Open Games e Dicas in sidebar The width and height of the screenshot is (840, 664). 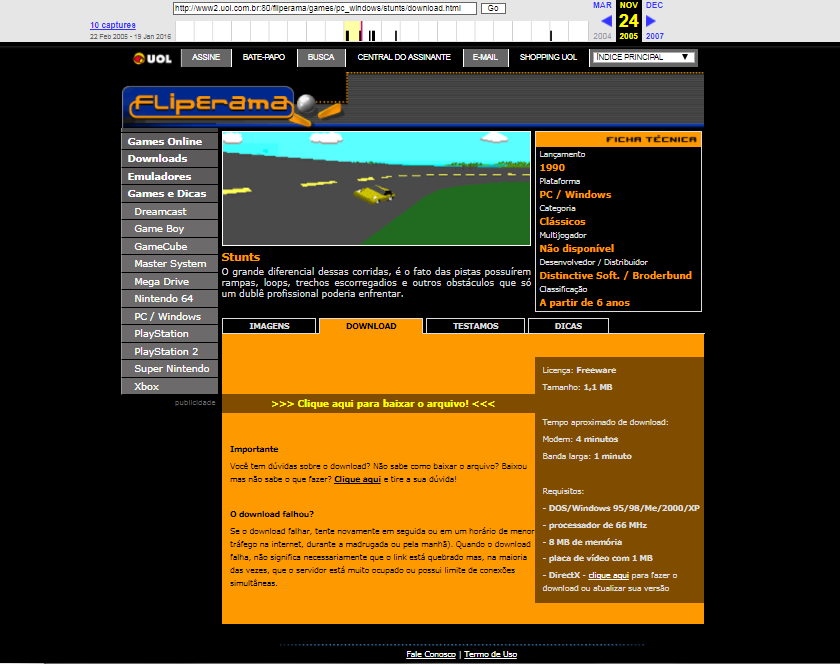click(169, 193)
